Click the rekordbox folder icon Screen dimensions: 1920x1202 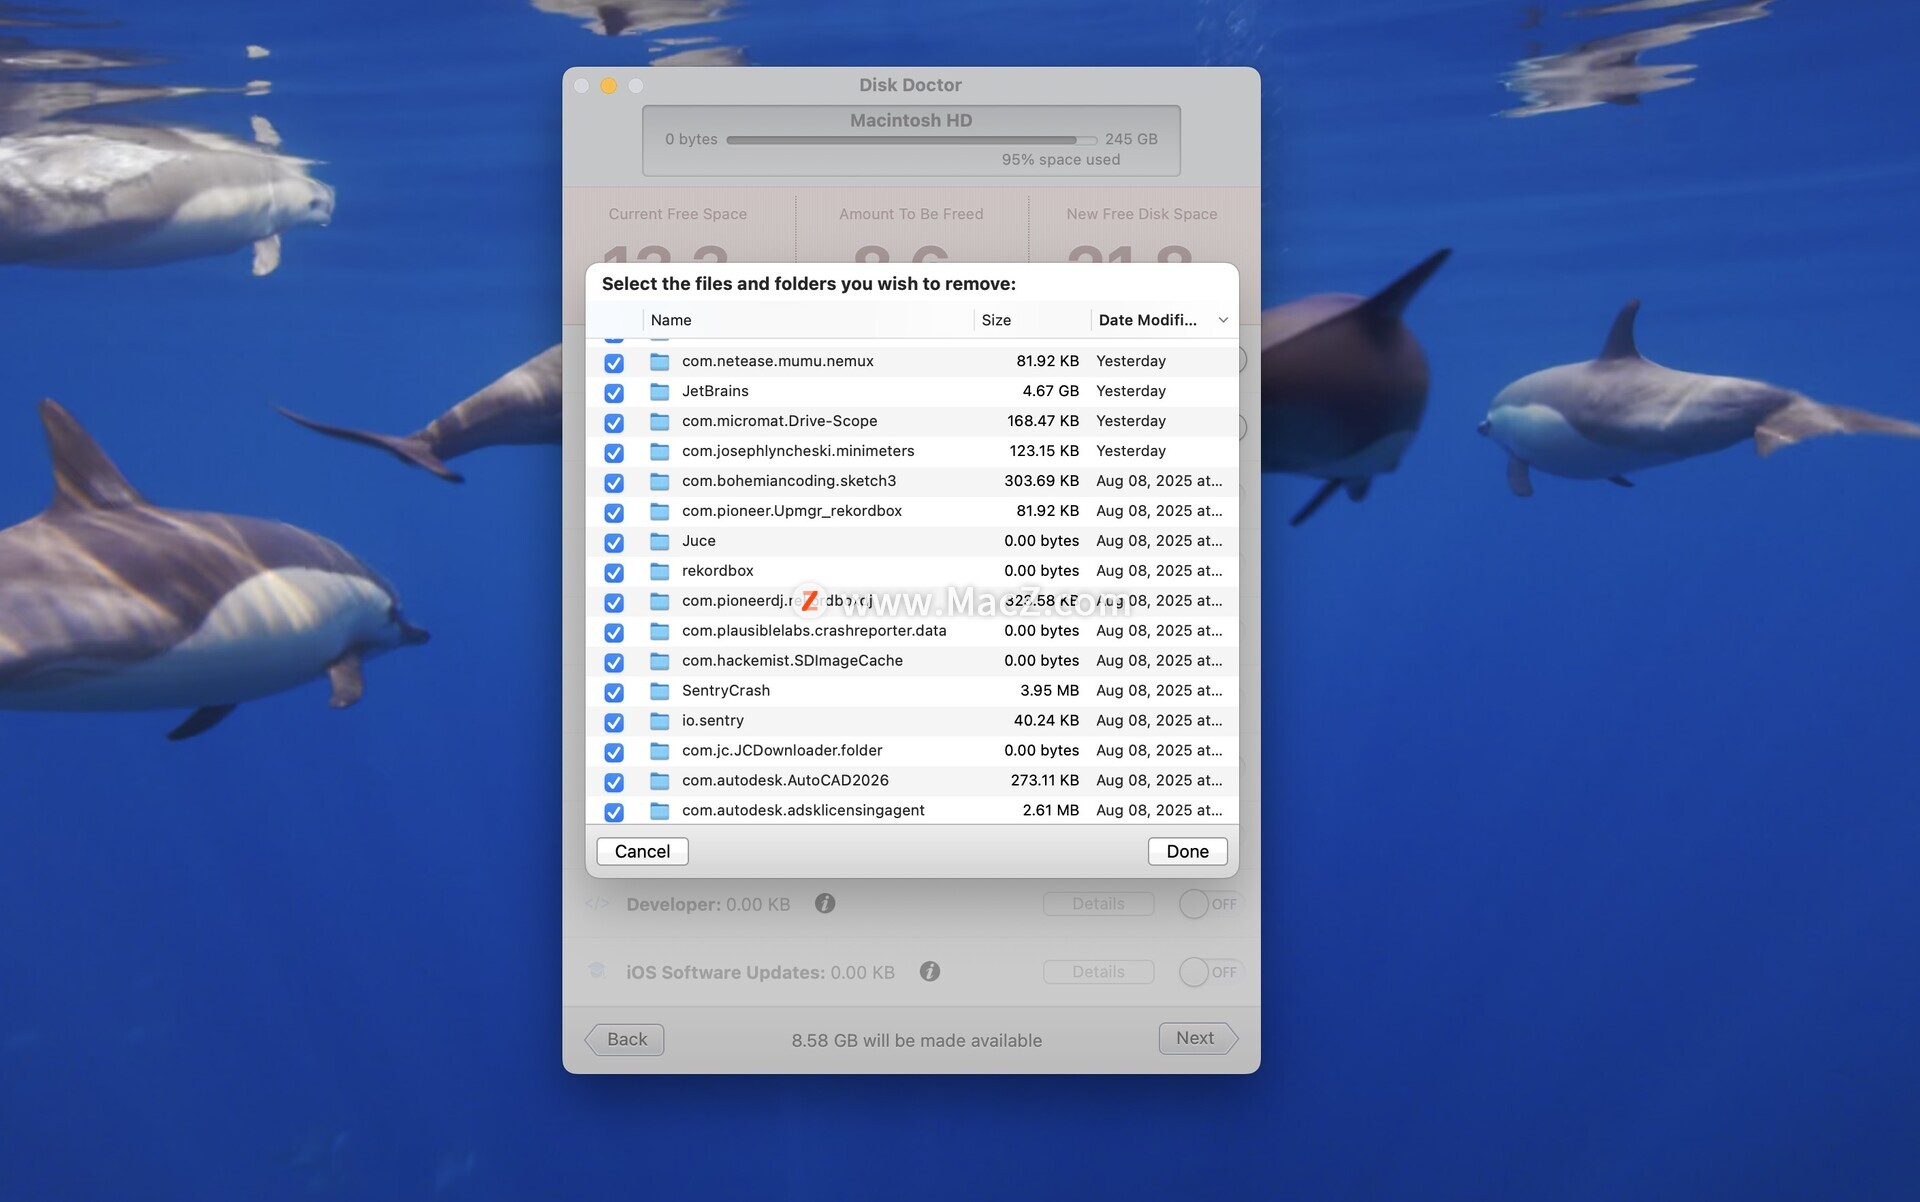click(x=660, y=571)
